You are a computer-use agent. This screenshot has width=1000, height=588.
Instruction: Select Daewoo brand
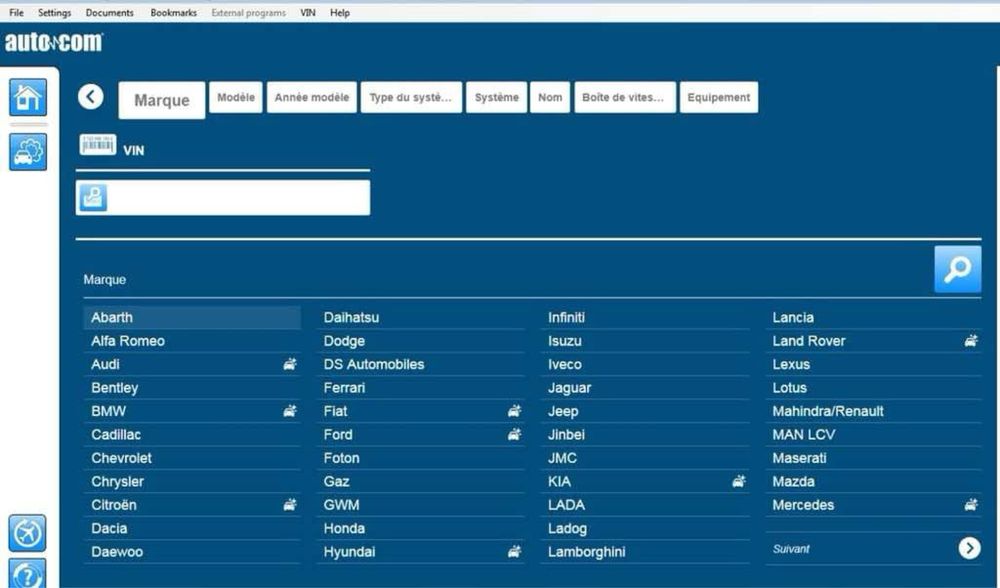[x=192, y=552]
